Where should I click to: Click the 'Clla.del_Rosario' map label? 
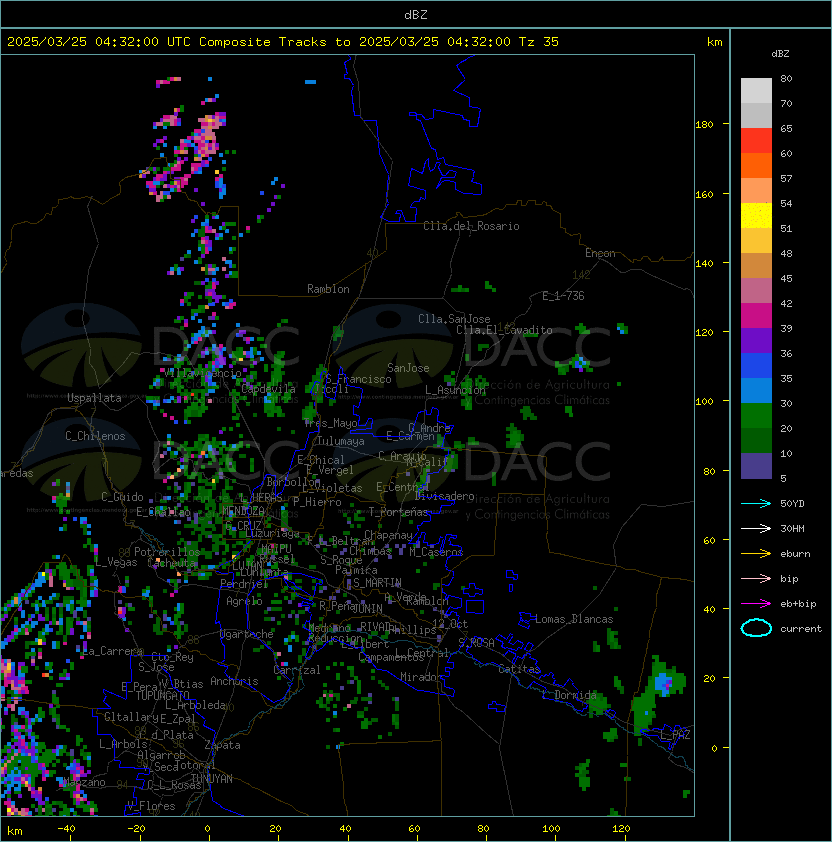(471, 226)
